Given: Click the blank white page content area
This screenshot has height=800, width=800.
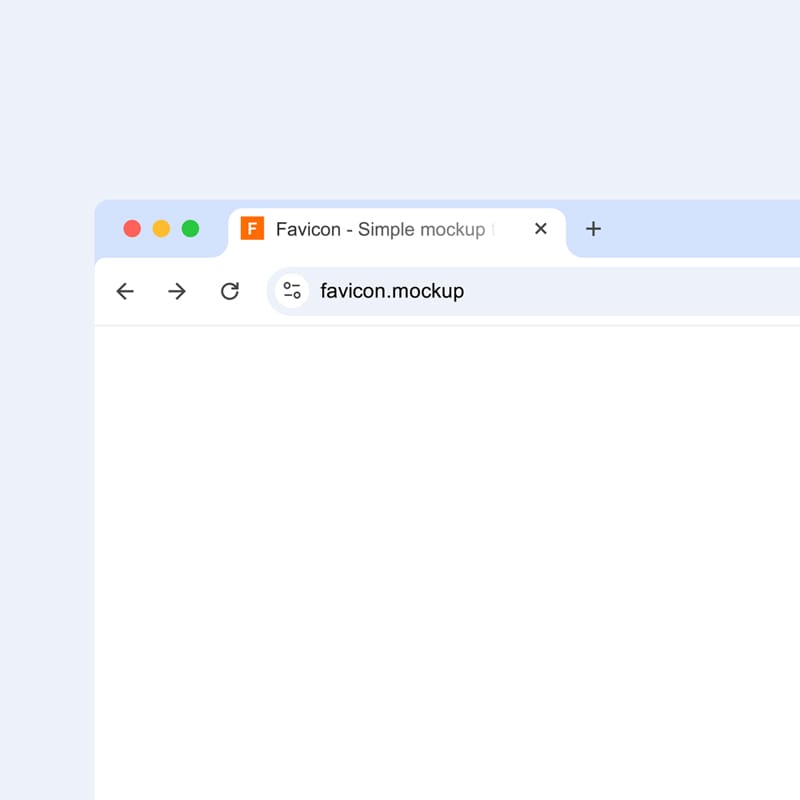Looking at the screenshot, I should coord(450,560).
